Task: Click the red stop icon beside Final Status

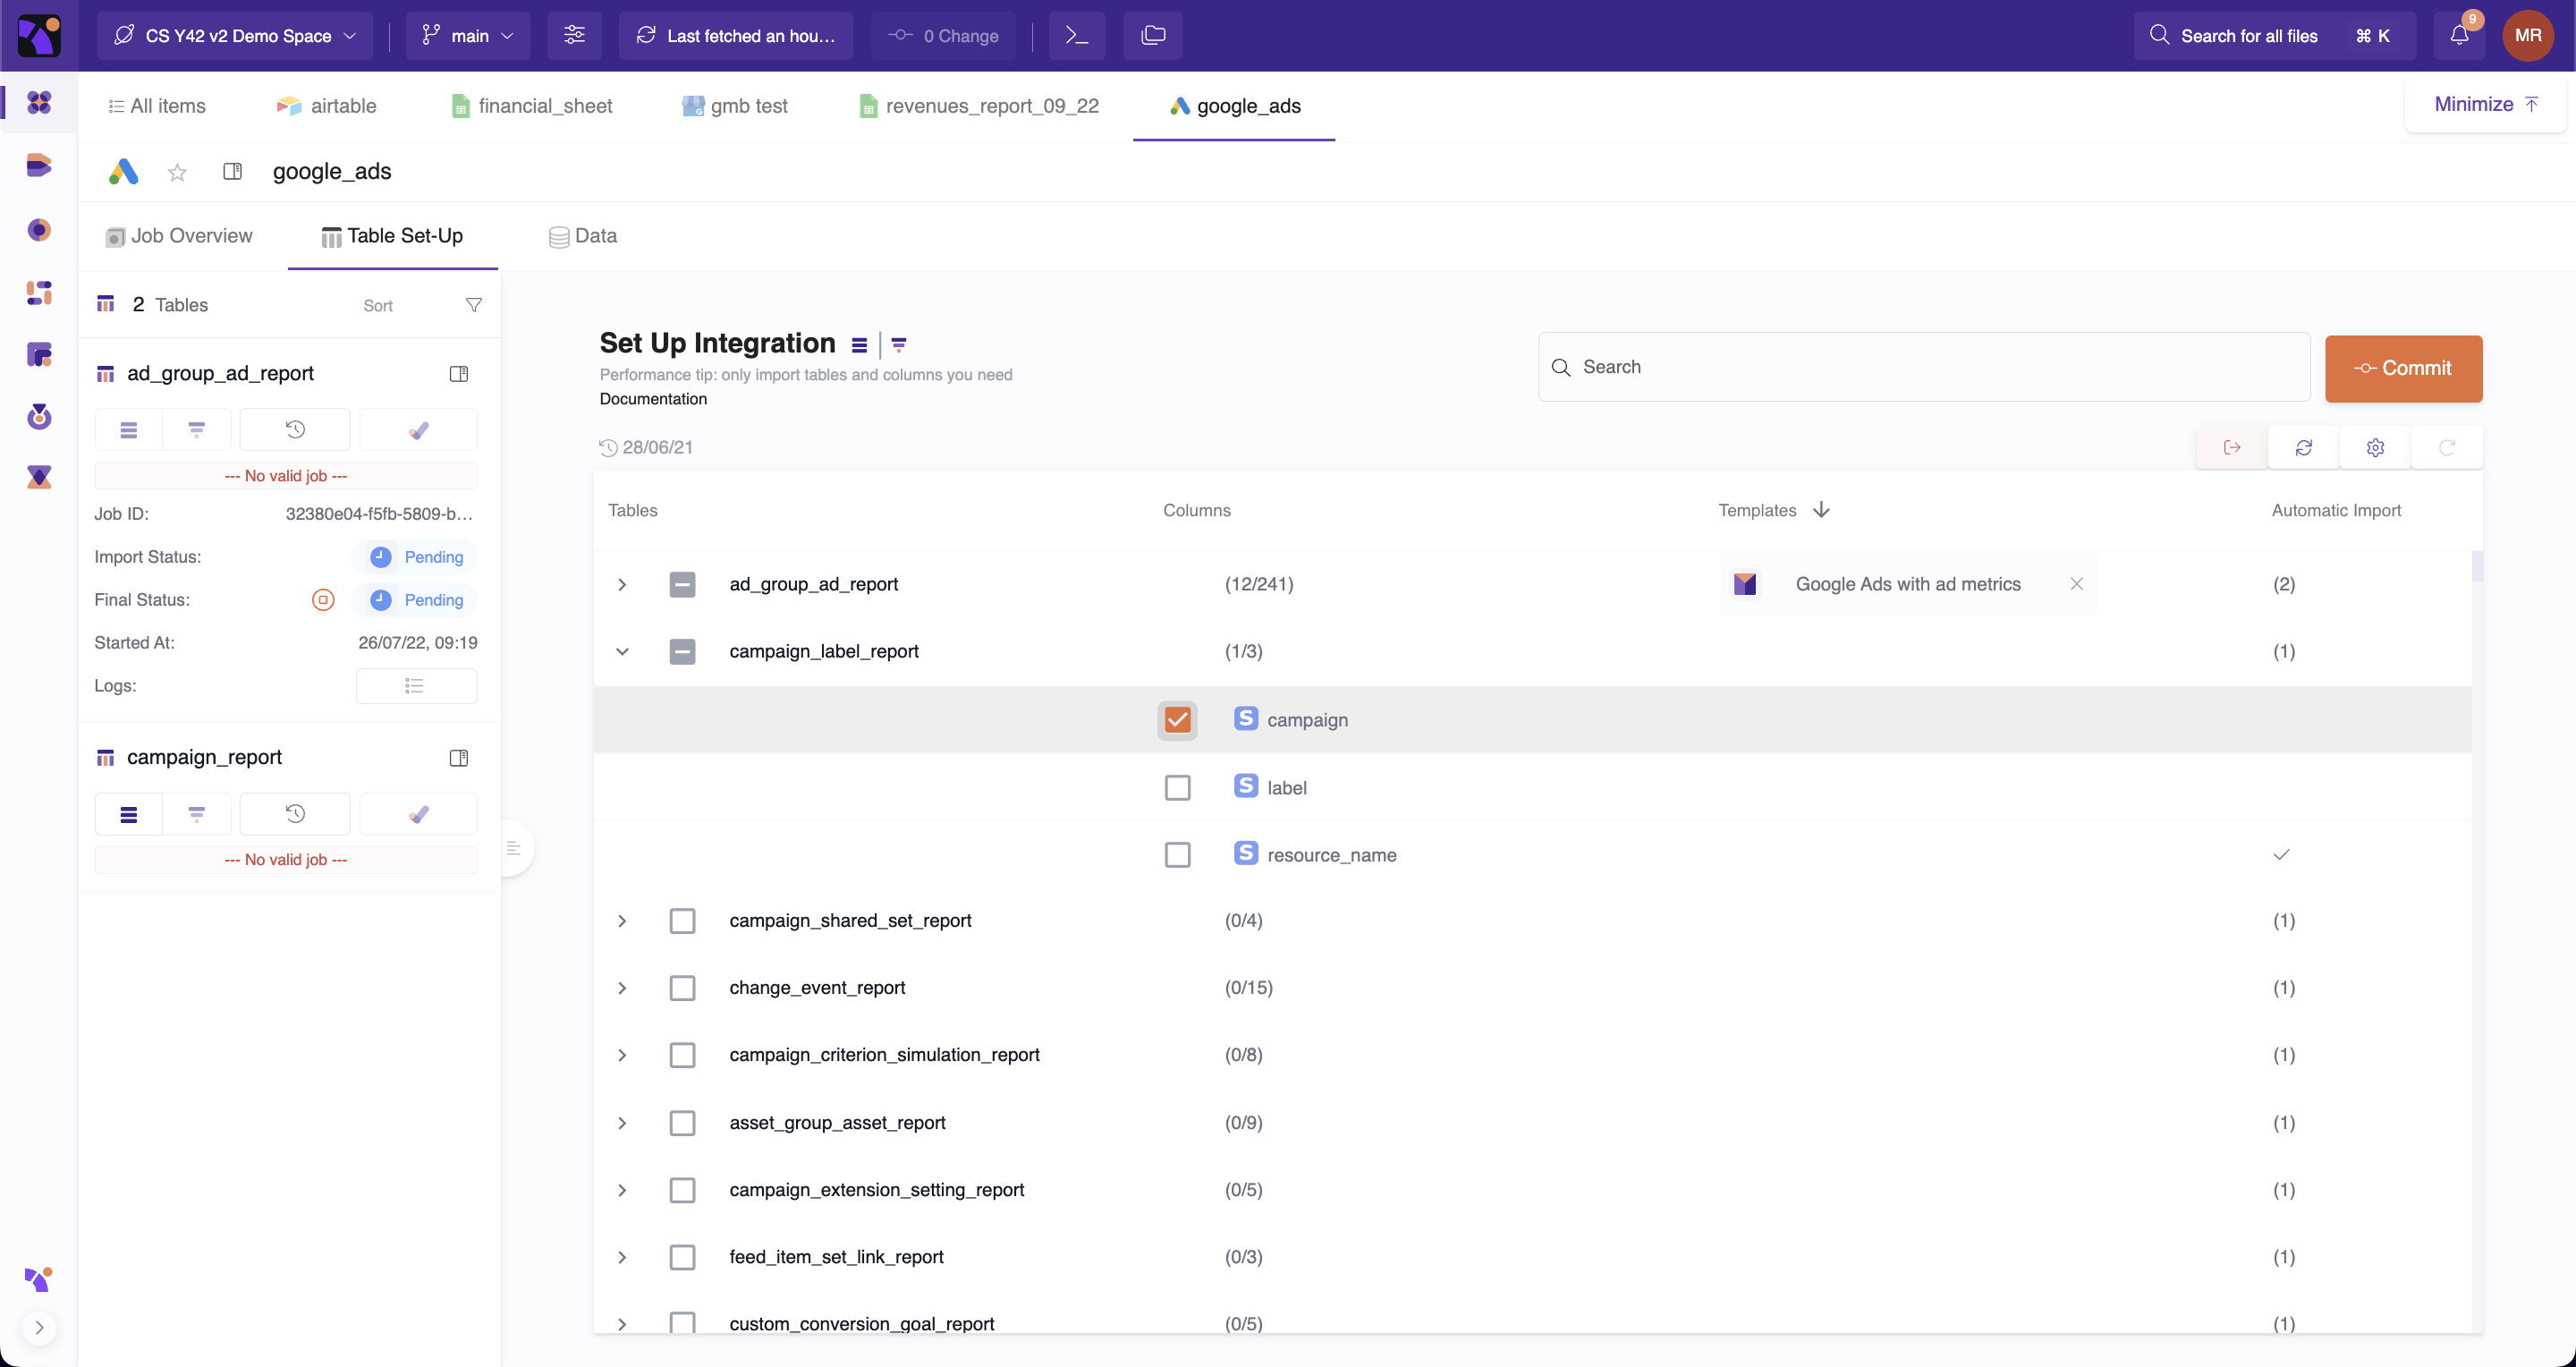Action: [323, 600]
